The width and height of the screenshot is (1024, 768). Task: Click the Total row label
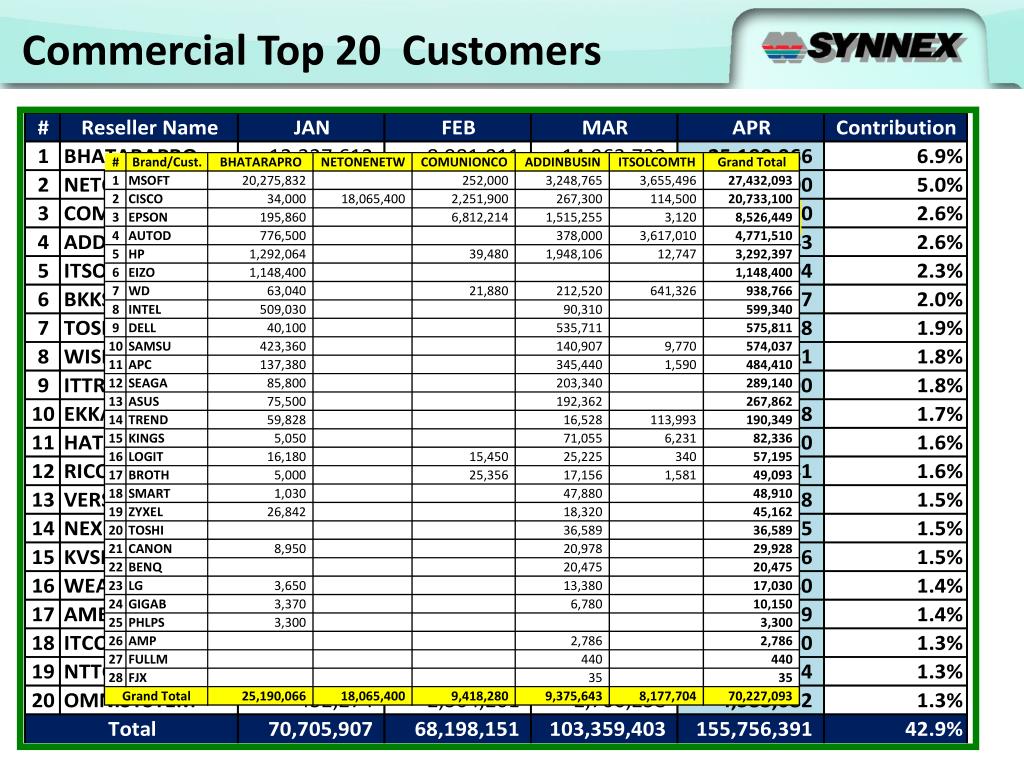click(132, 729)
